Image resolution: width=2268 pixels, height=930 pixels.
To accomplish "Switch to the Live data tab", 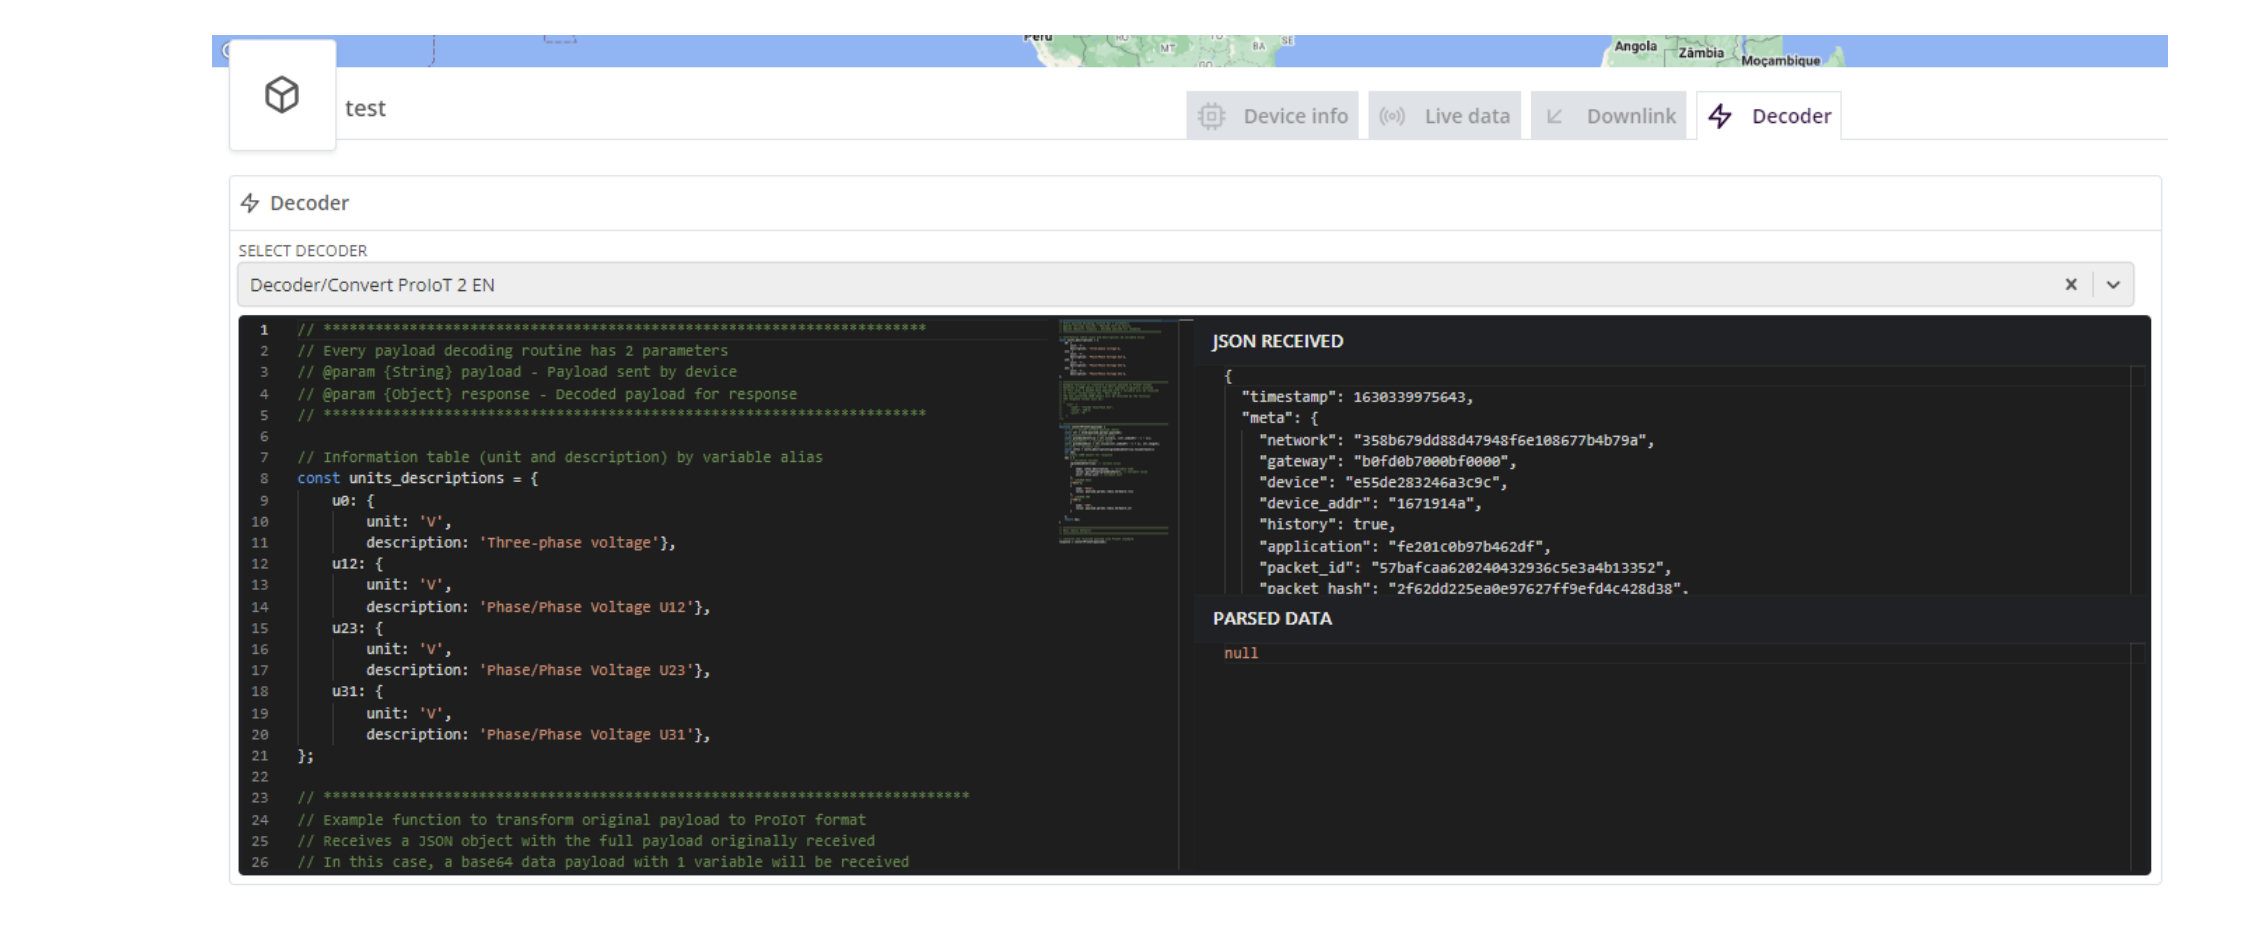I will point(1444,116).
